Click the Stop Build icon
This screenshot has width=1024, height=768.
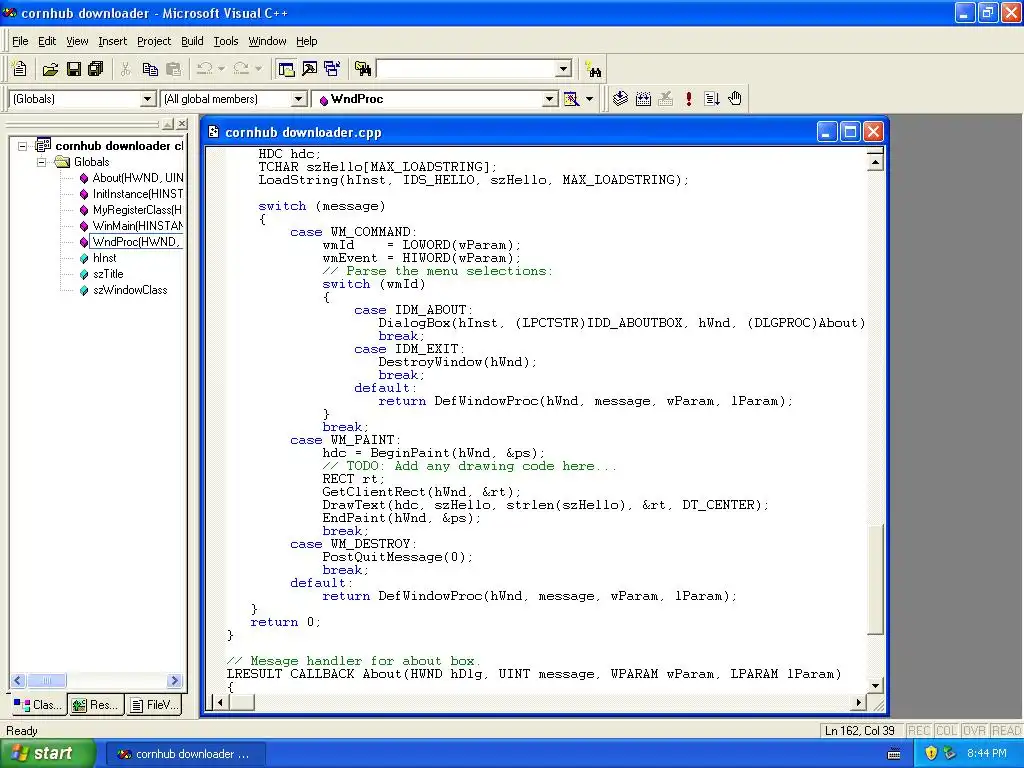click(x=665, y=99)
